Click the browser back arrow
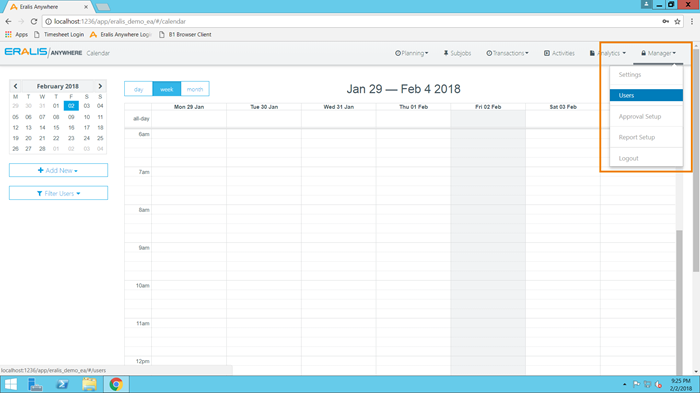Screen dimensions: 700x393 (8, 21)
